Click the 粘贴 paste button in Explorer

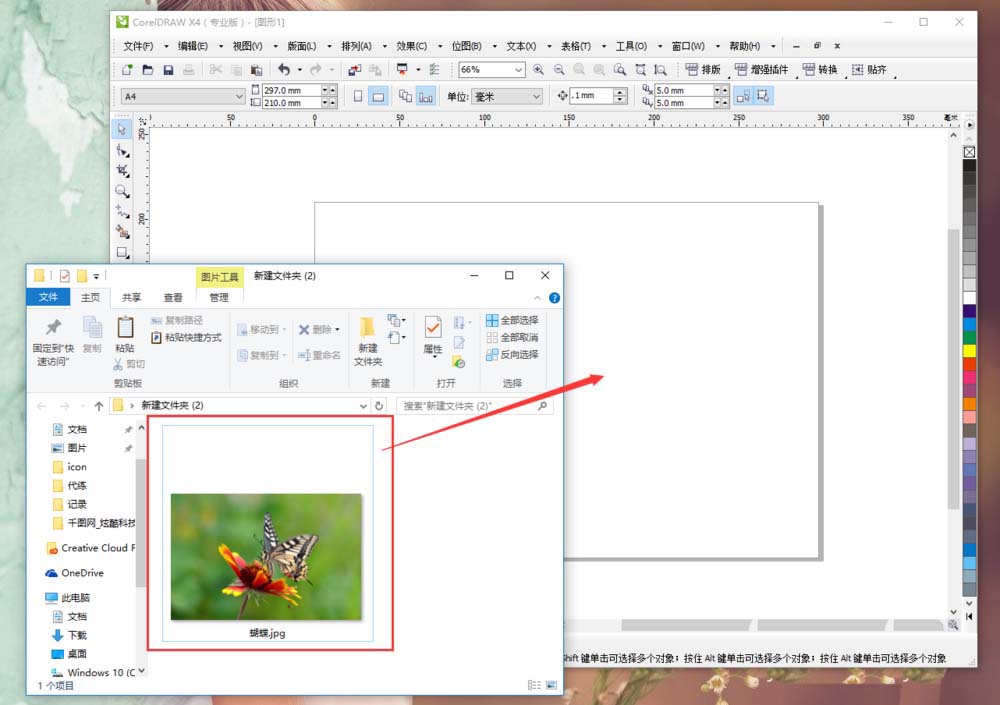(x=125, y=334)
